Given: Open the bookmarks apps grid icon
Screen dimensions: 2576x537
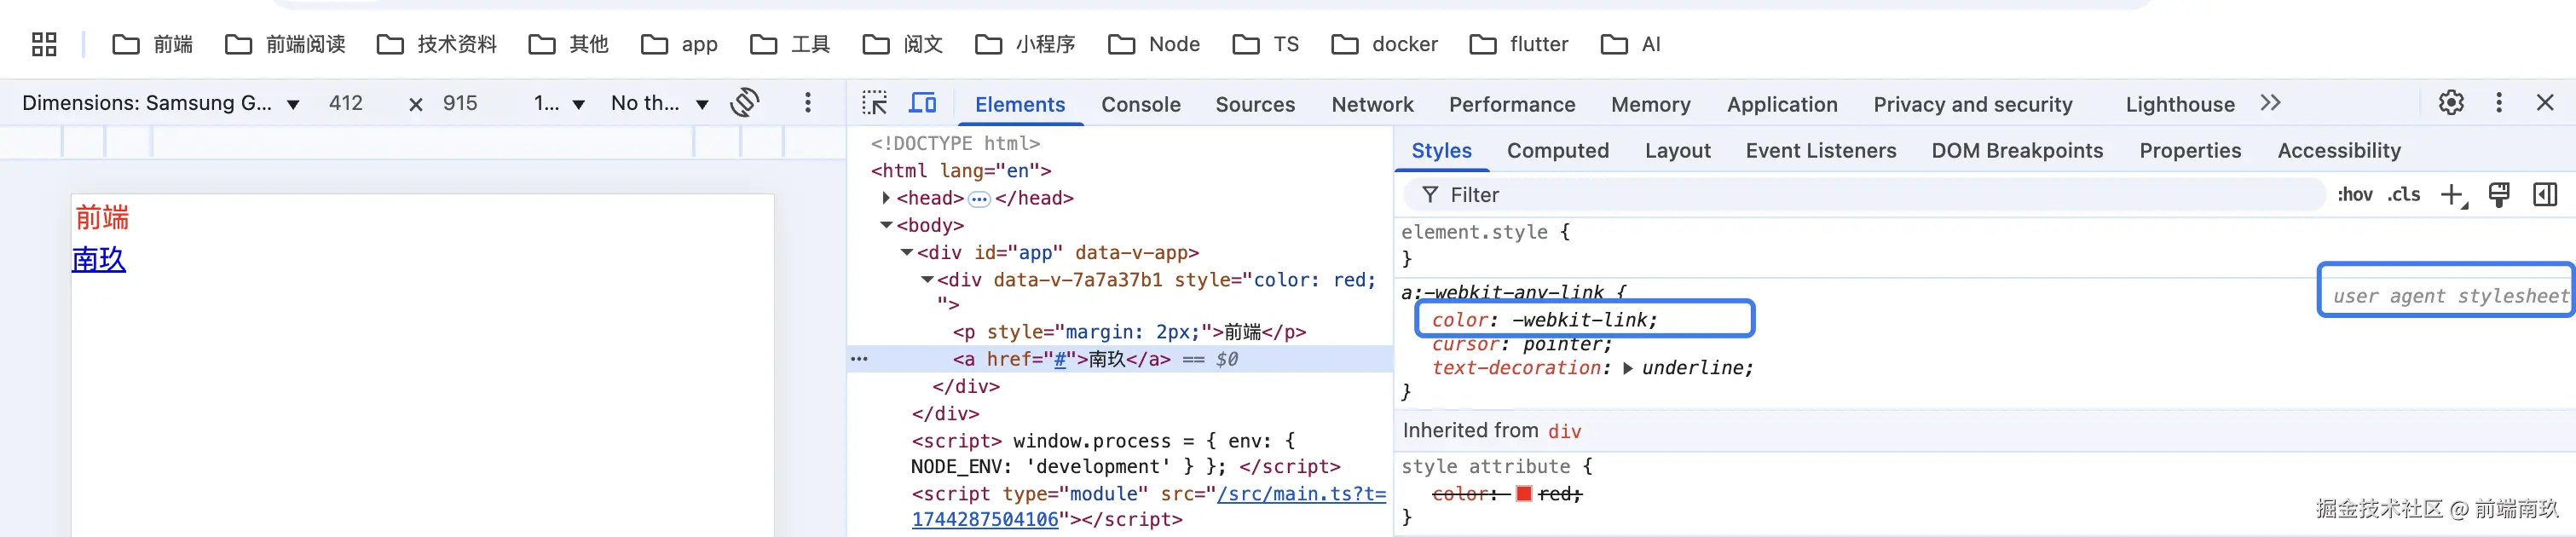Looking at the screenshot, I should coord(44,44).
